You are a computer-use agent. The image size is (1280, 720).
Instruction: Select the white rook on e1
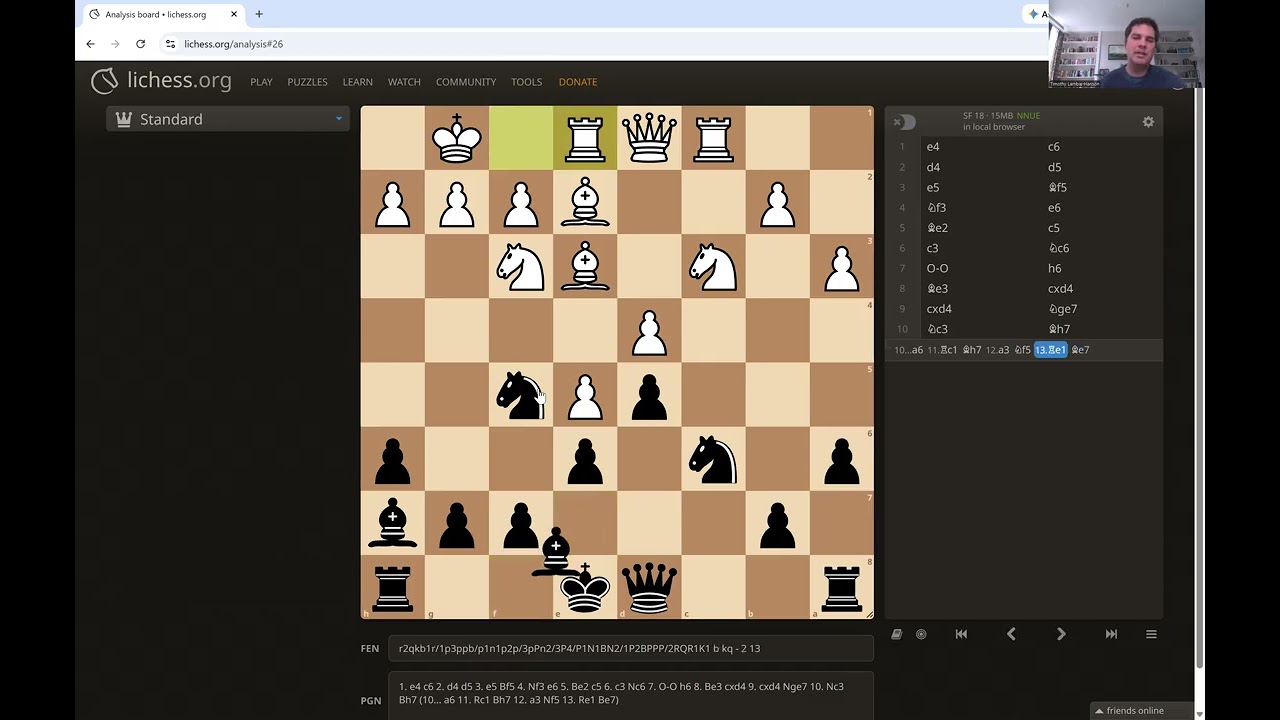click(x=585, y=138)
